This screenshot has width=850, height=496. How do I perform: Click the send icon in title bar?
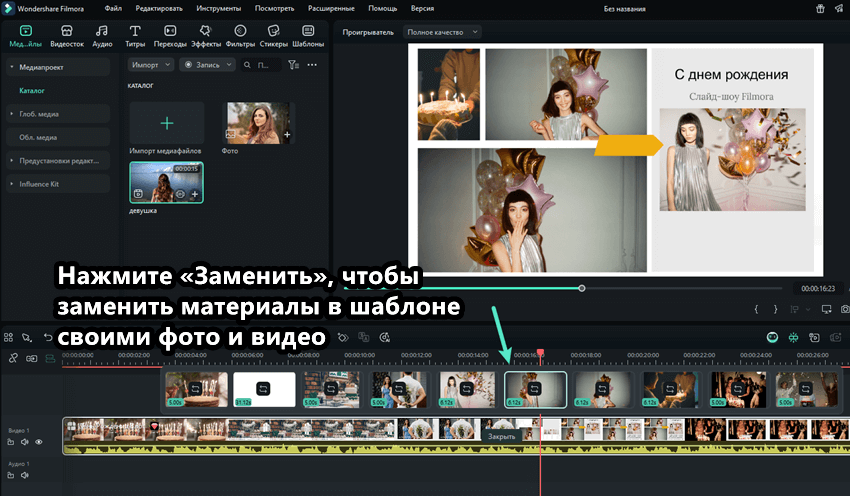coord(839,8)
